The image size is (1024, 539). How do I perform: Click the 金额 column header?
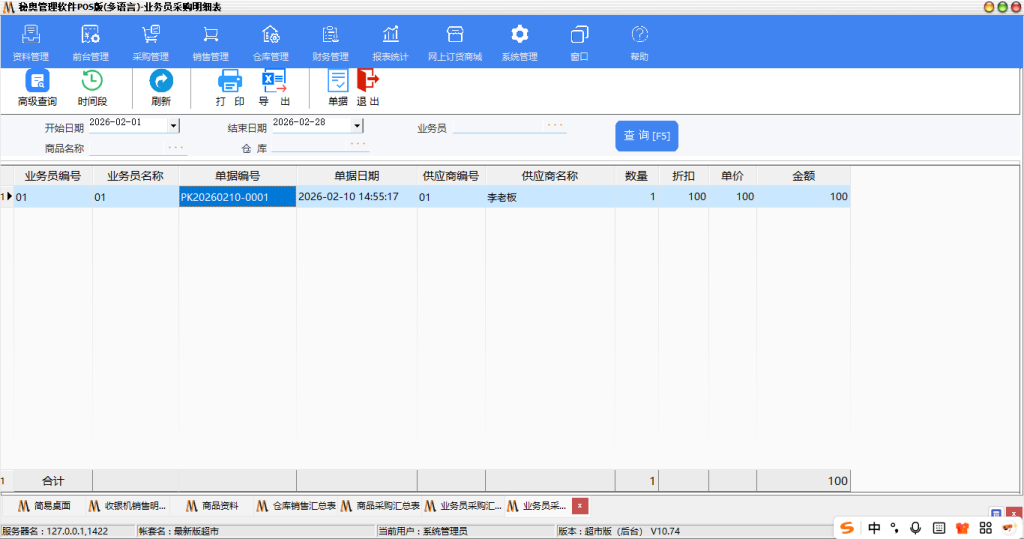pos(803,176)
